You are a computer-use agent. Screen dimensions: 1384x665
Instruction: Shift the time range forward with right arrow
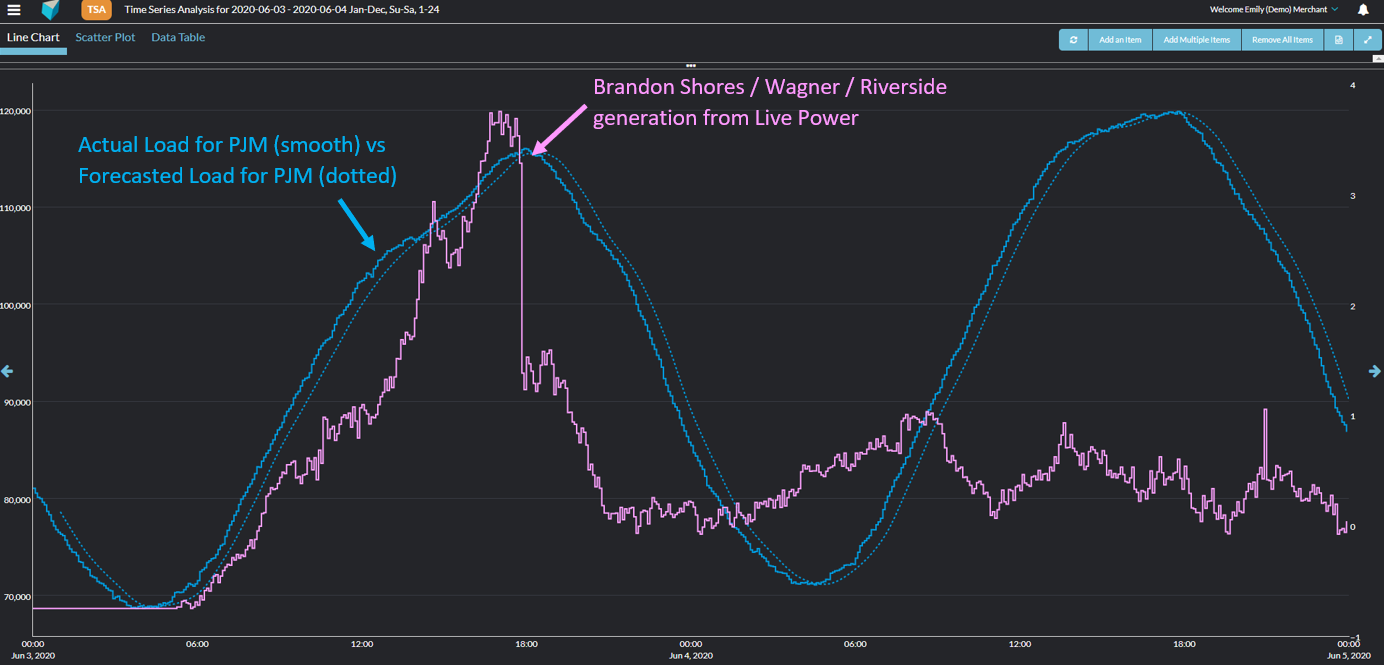tap(1376, 371)
